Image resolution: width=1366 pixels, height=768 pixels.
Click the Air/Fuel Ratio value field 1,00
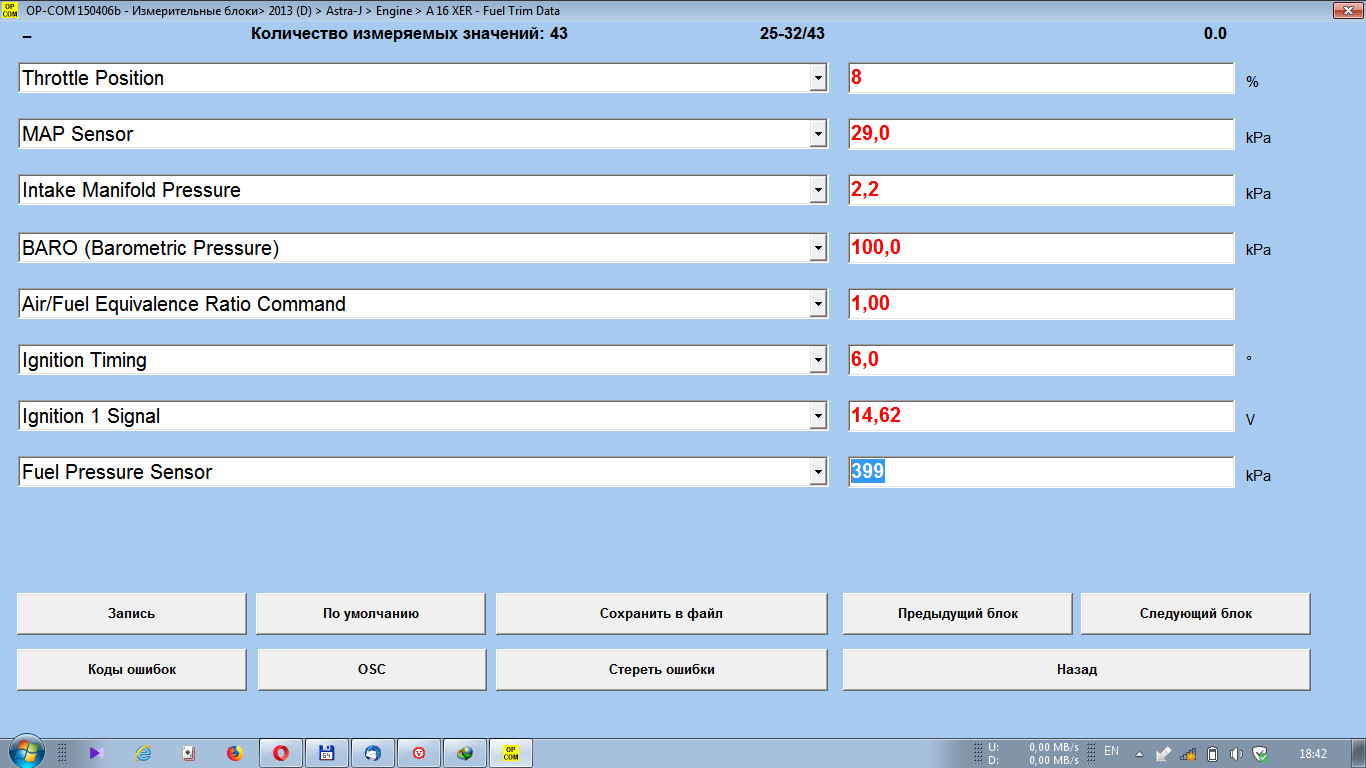pos(1042,304)
